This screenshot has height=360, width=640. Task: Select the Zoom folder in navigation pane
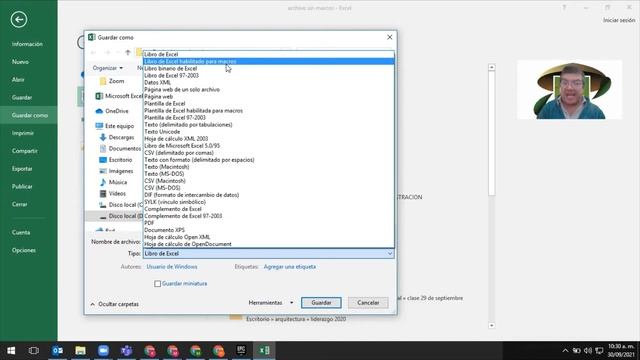[x=112, y=81]
